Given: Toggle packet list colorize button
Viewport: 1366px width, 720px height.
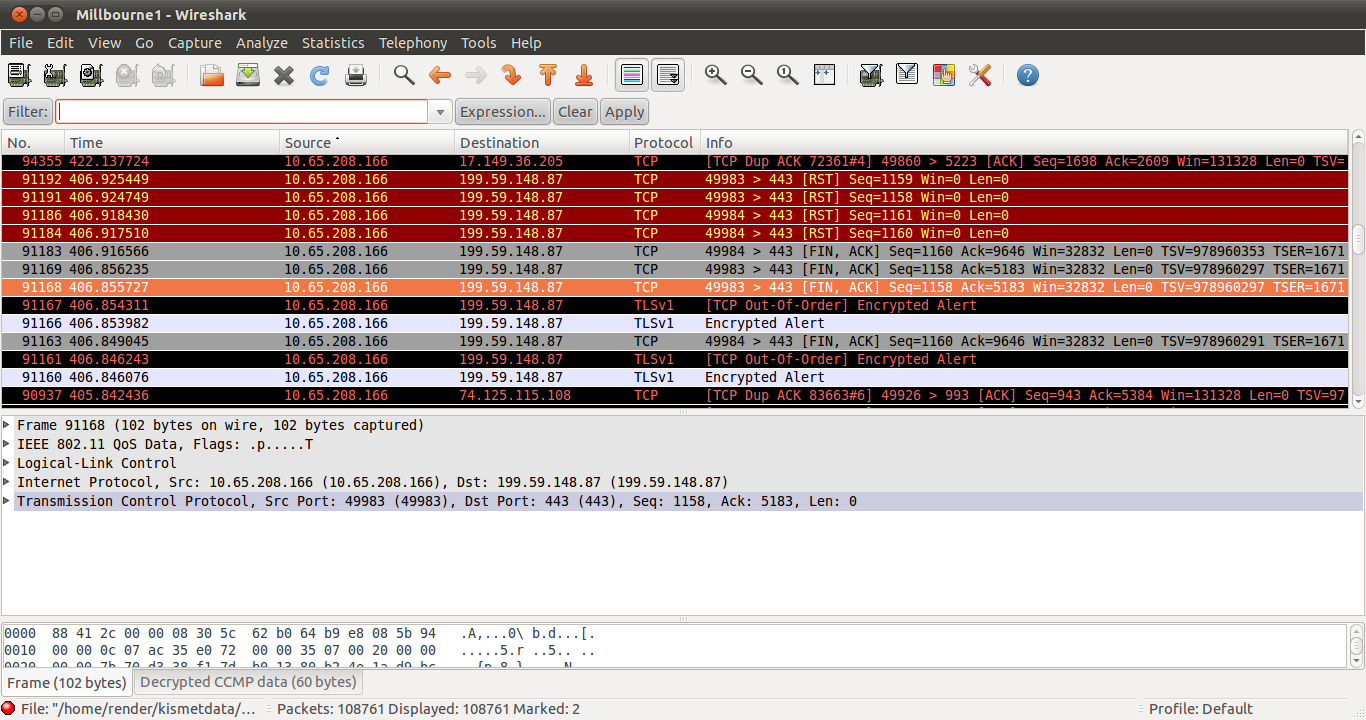Looking at the screenshot, I should 632,75.
